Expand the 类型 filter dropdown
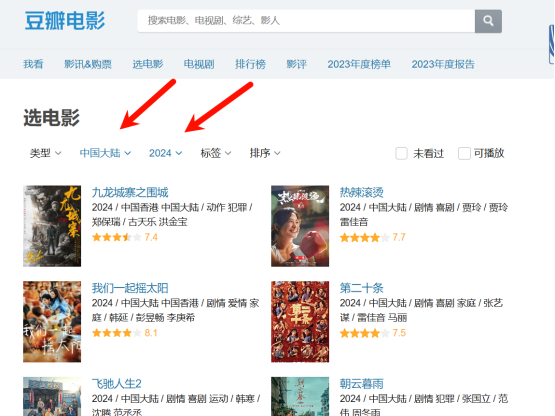Image resolution: width=555 pixels, height=416 pixels. (x=46, y=153)
